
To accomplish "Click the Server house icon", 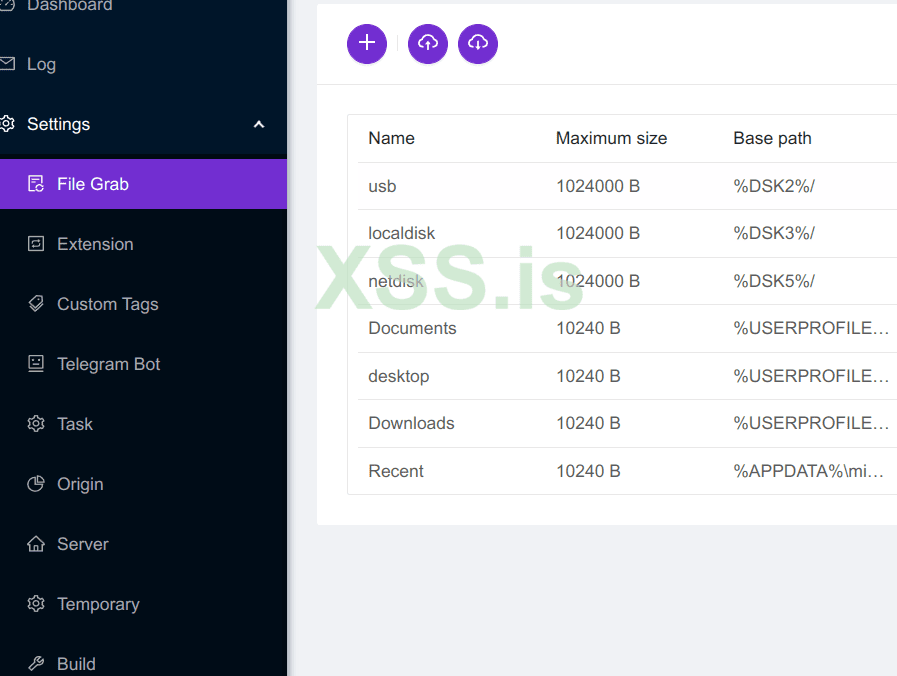I will click(x=36, y=544).
